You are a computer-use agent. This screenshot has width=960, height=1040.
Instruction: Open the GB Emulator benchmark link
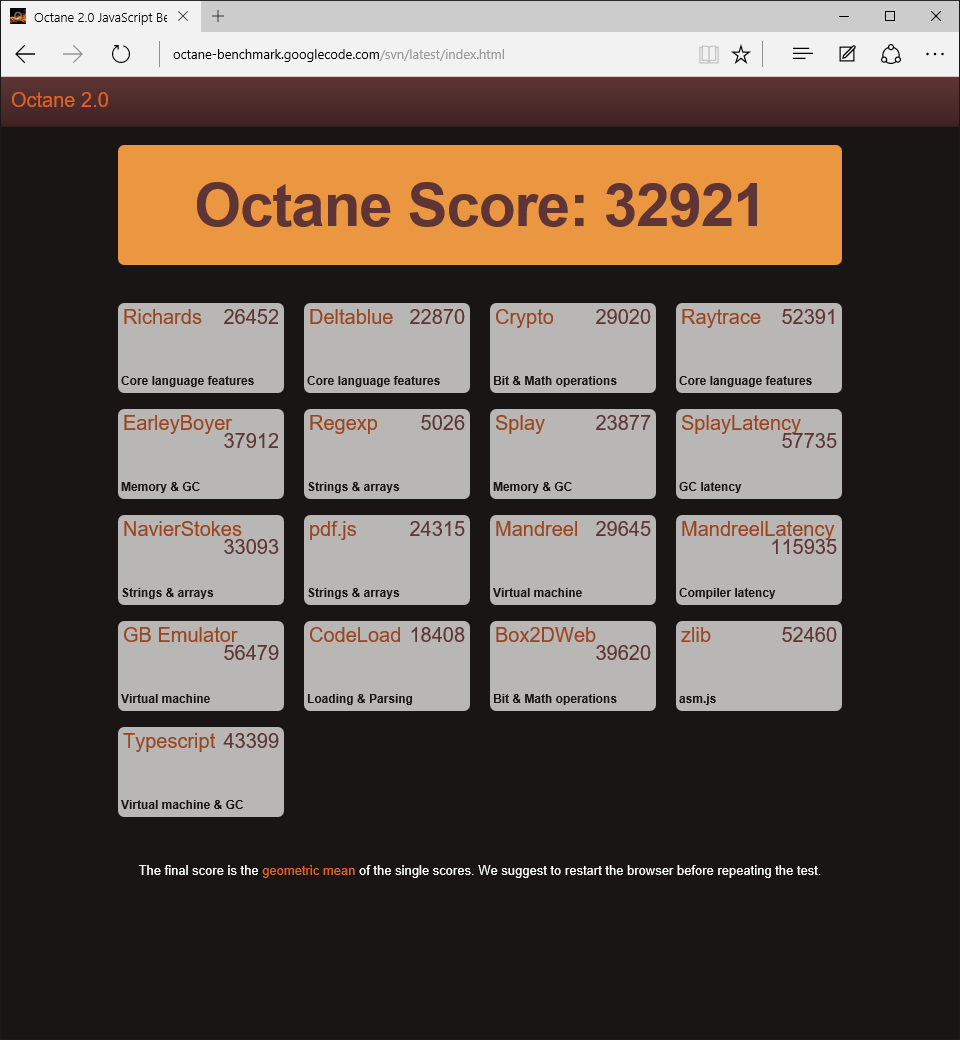(180, 635)
